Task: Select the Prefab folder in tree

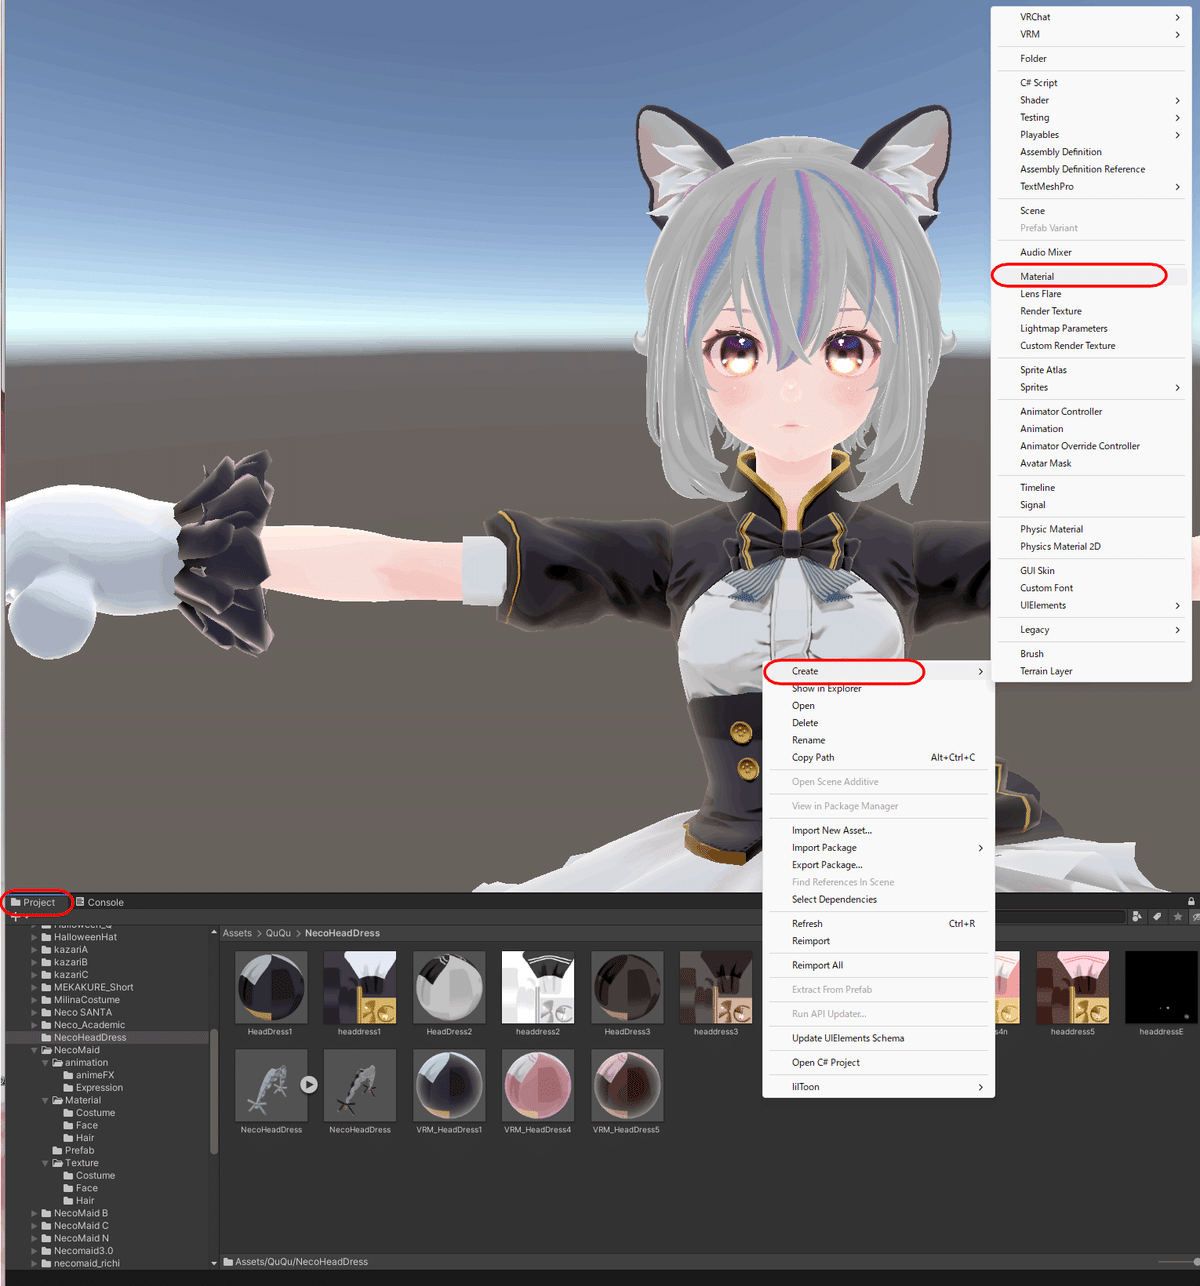Action: click(x=73, y=1150)
